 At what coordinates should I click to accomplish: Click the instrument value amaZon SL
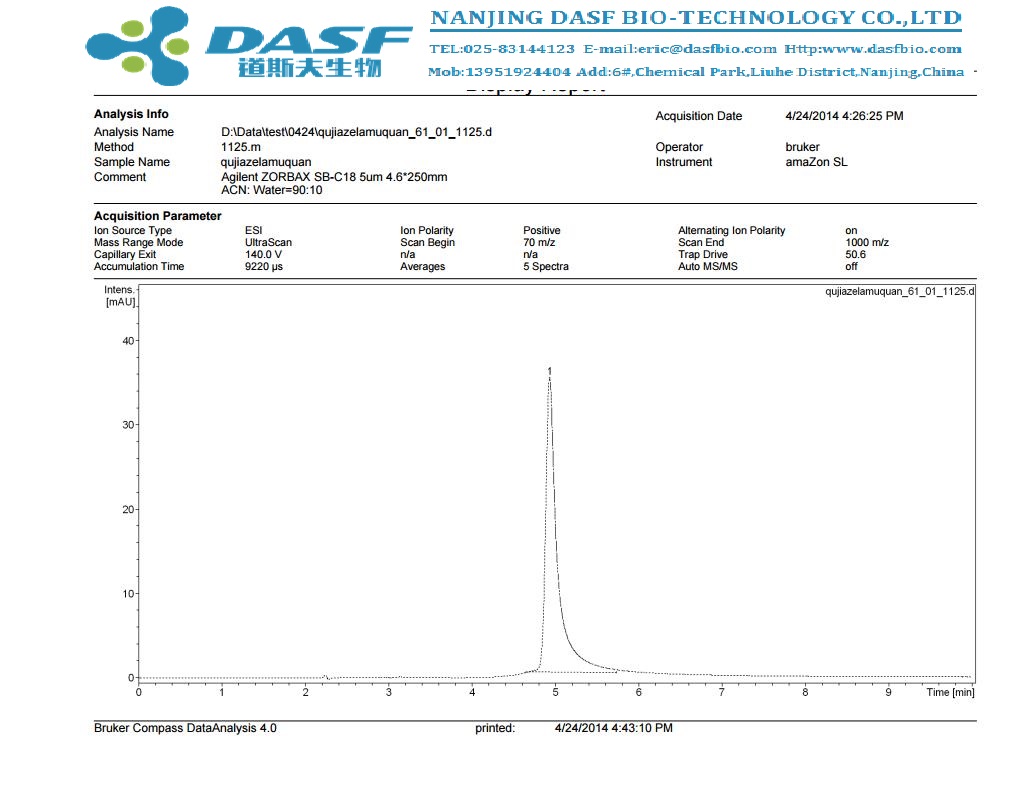(816, 162)
